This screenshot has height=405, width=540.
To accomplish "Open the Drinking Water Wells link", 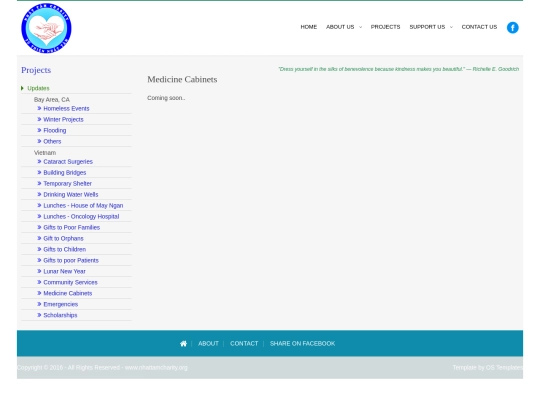I will pos(71,195).
